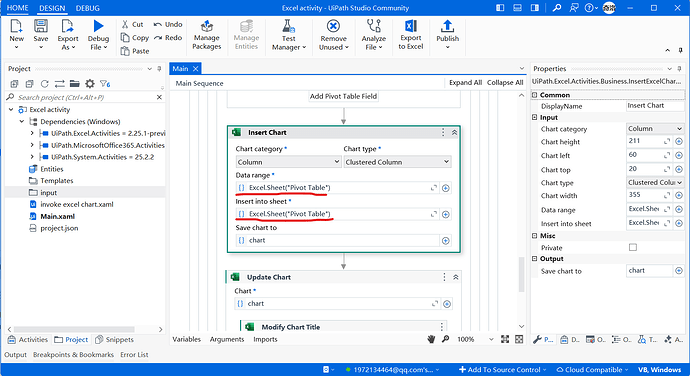This screenshot has width=690, height=376.
Task: Redo the last action
Action: tap(168, 38)
